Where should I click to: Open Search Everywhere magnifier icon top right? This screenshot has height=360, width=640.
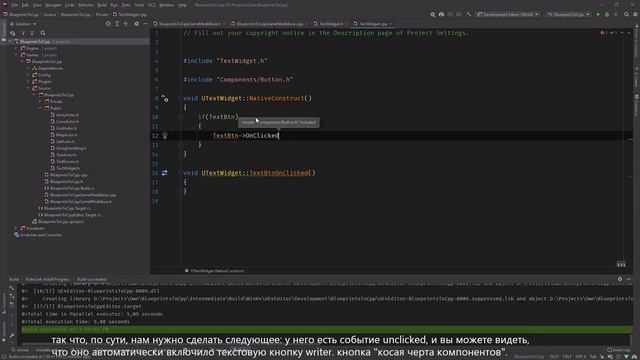click(x=627, y=14)
